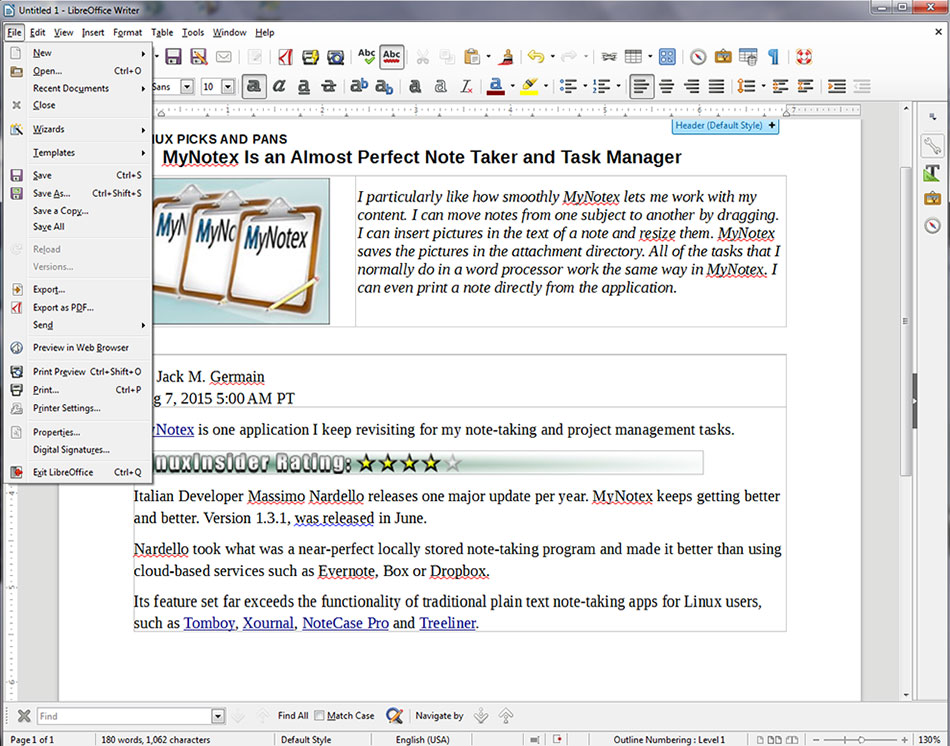This screenshot has width=950, height=746.
Task: Click the vertical document scrollbar
Action: [x=906, y=321]
